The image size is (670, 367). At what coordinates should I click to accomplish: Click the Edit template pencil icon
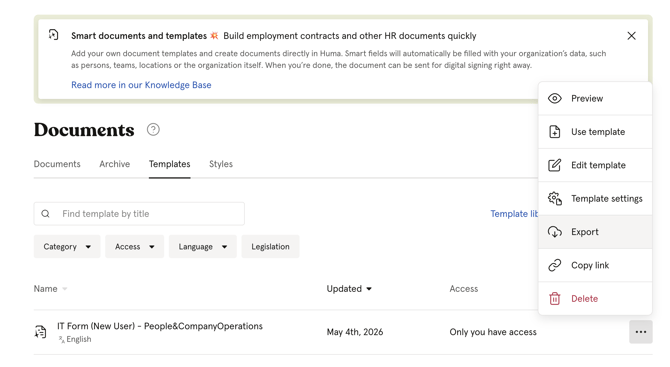555,165
